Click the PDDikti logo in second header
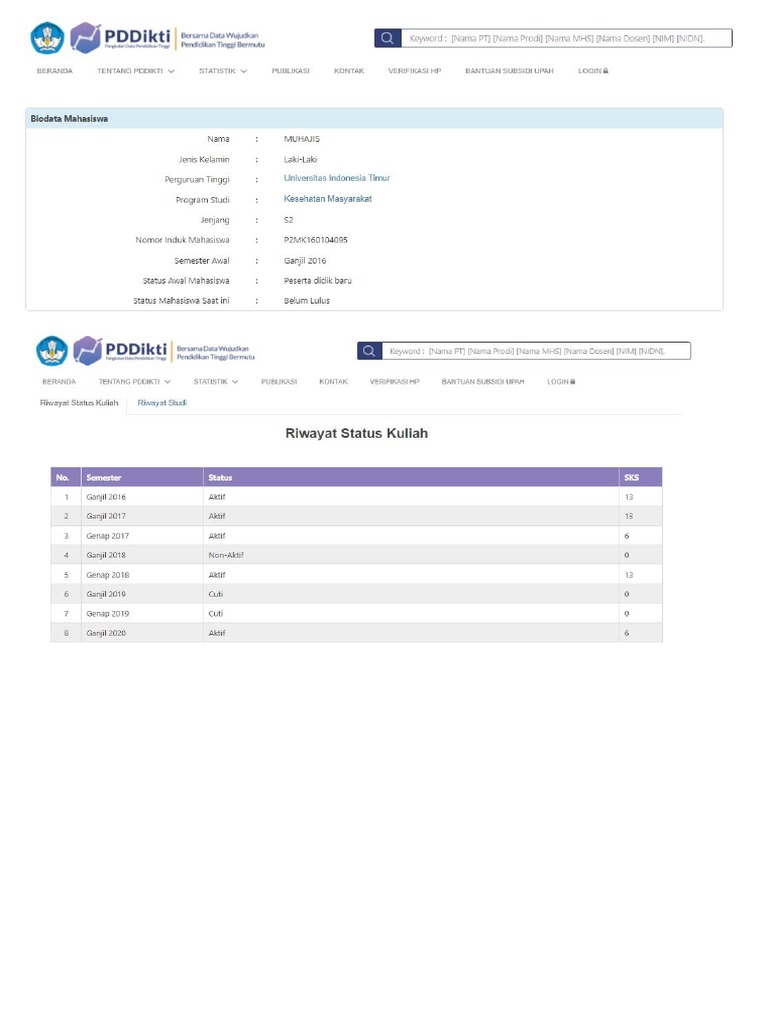This screenshot has width=768, height=1024. [120, 351]
